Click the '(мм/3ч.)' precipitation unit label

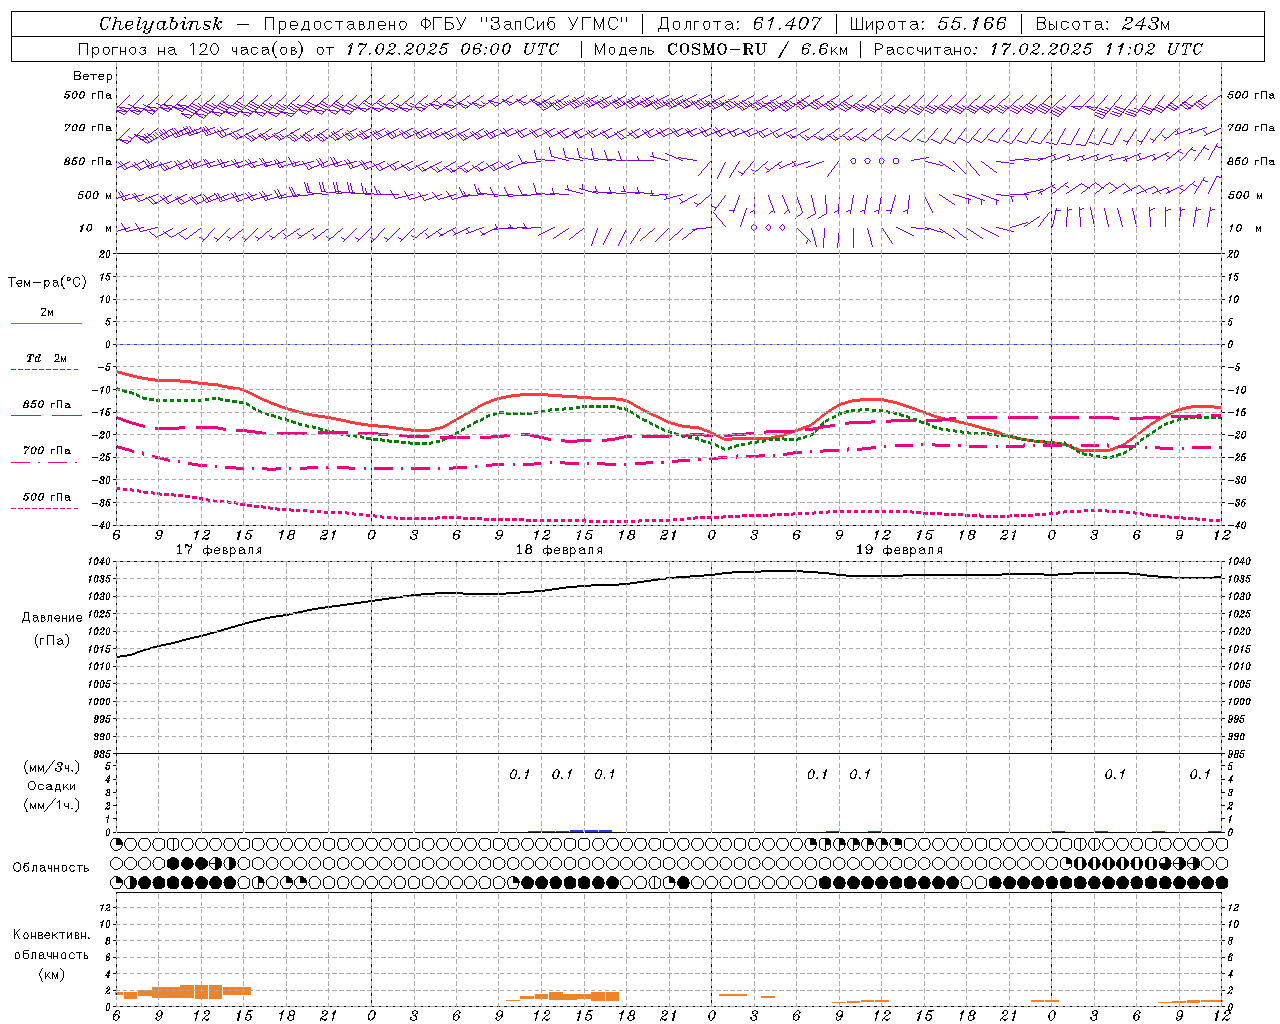click(52, 767)
